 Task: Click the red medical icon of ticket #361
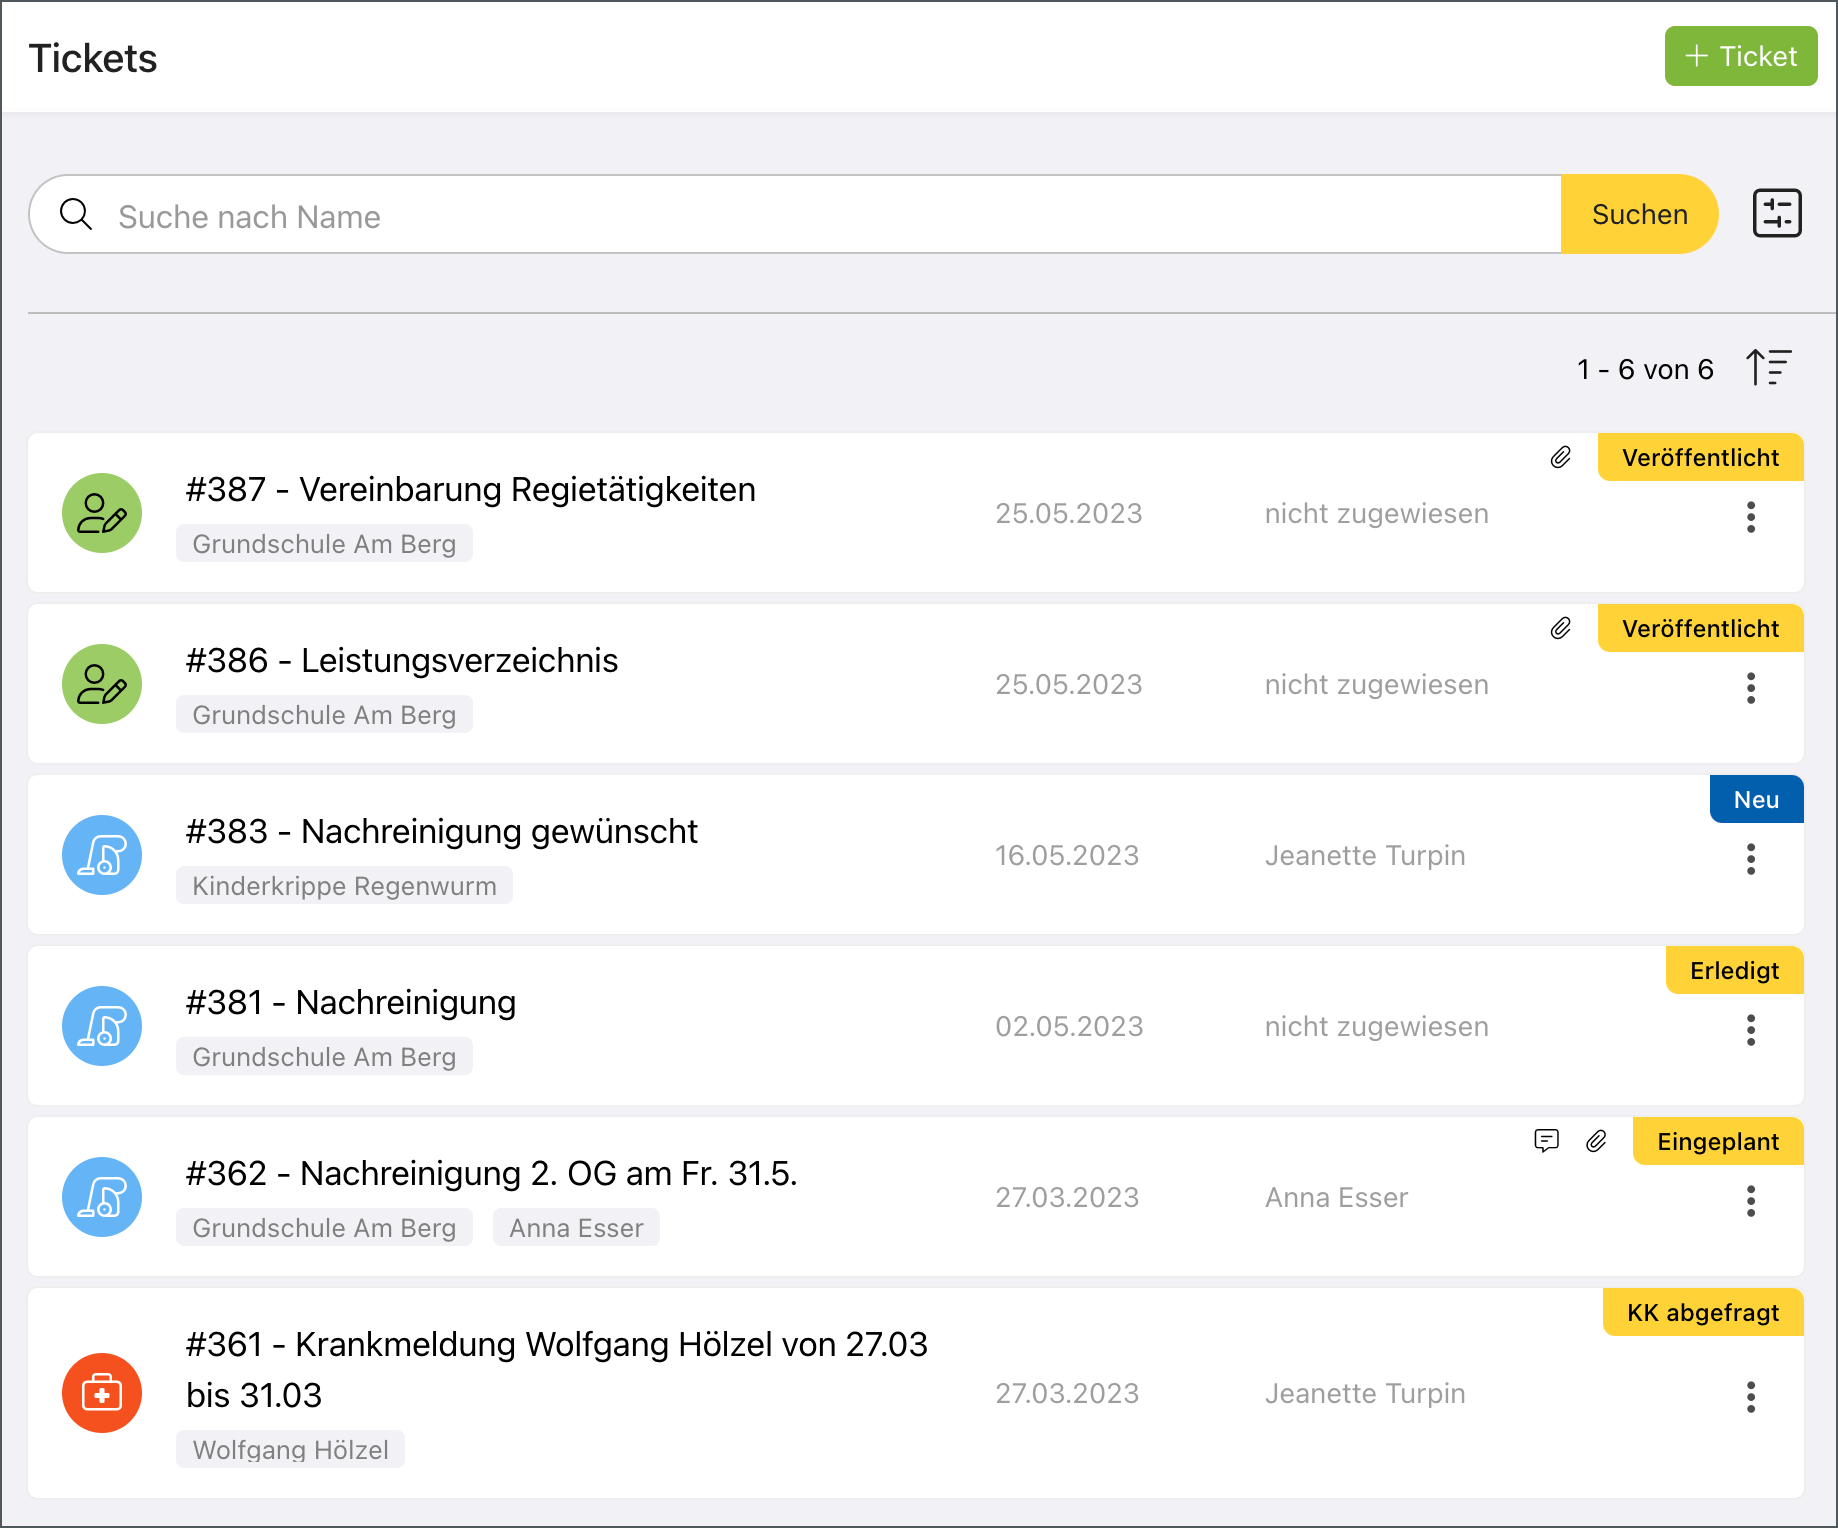click(102, 1393)
